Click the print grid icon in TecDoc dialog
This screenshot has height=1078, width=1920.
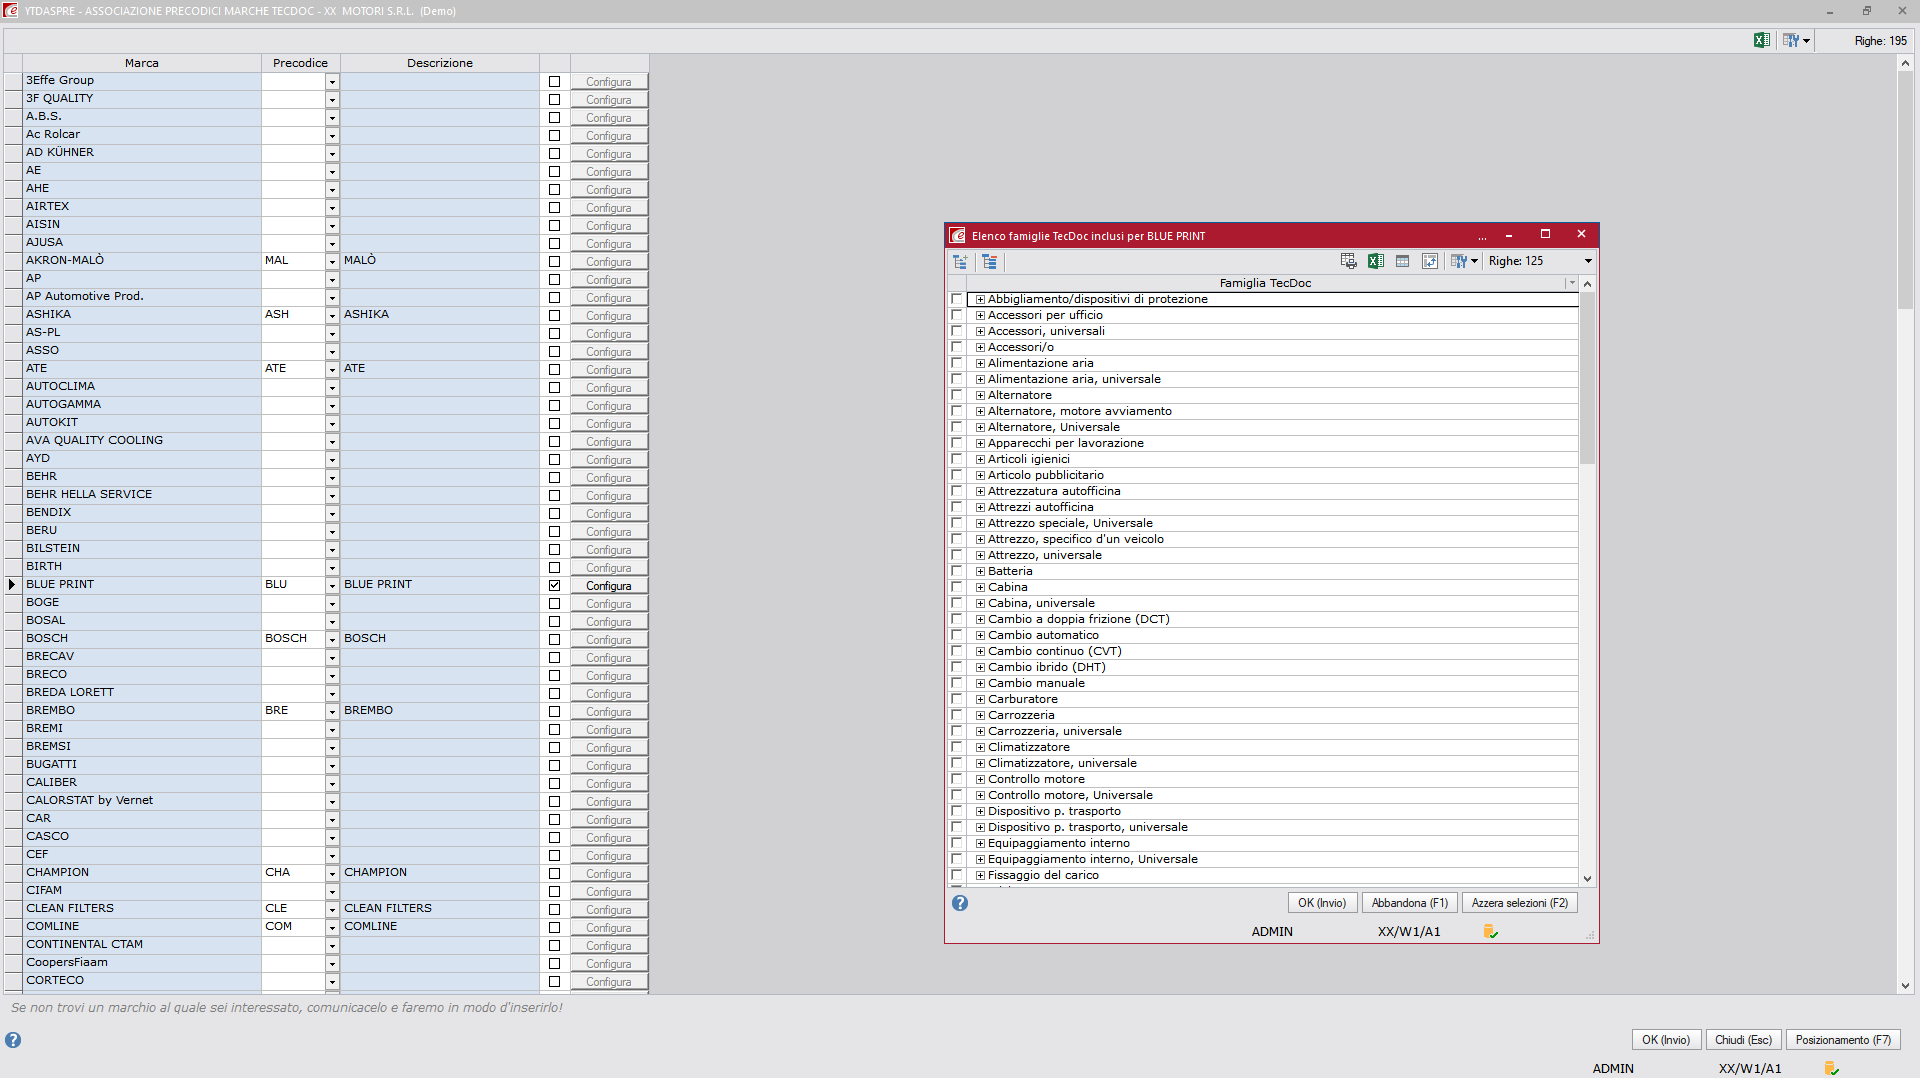[x=1349, y=261]
